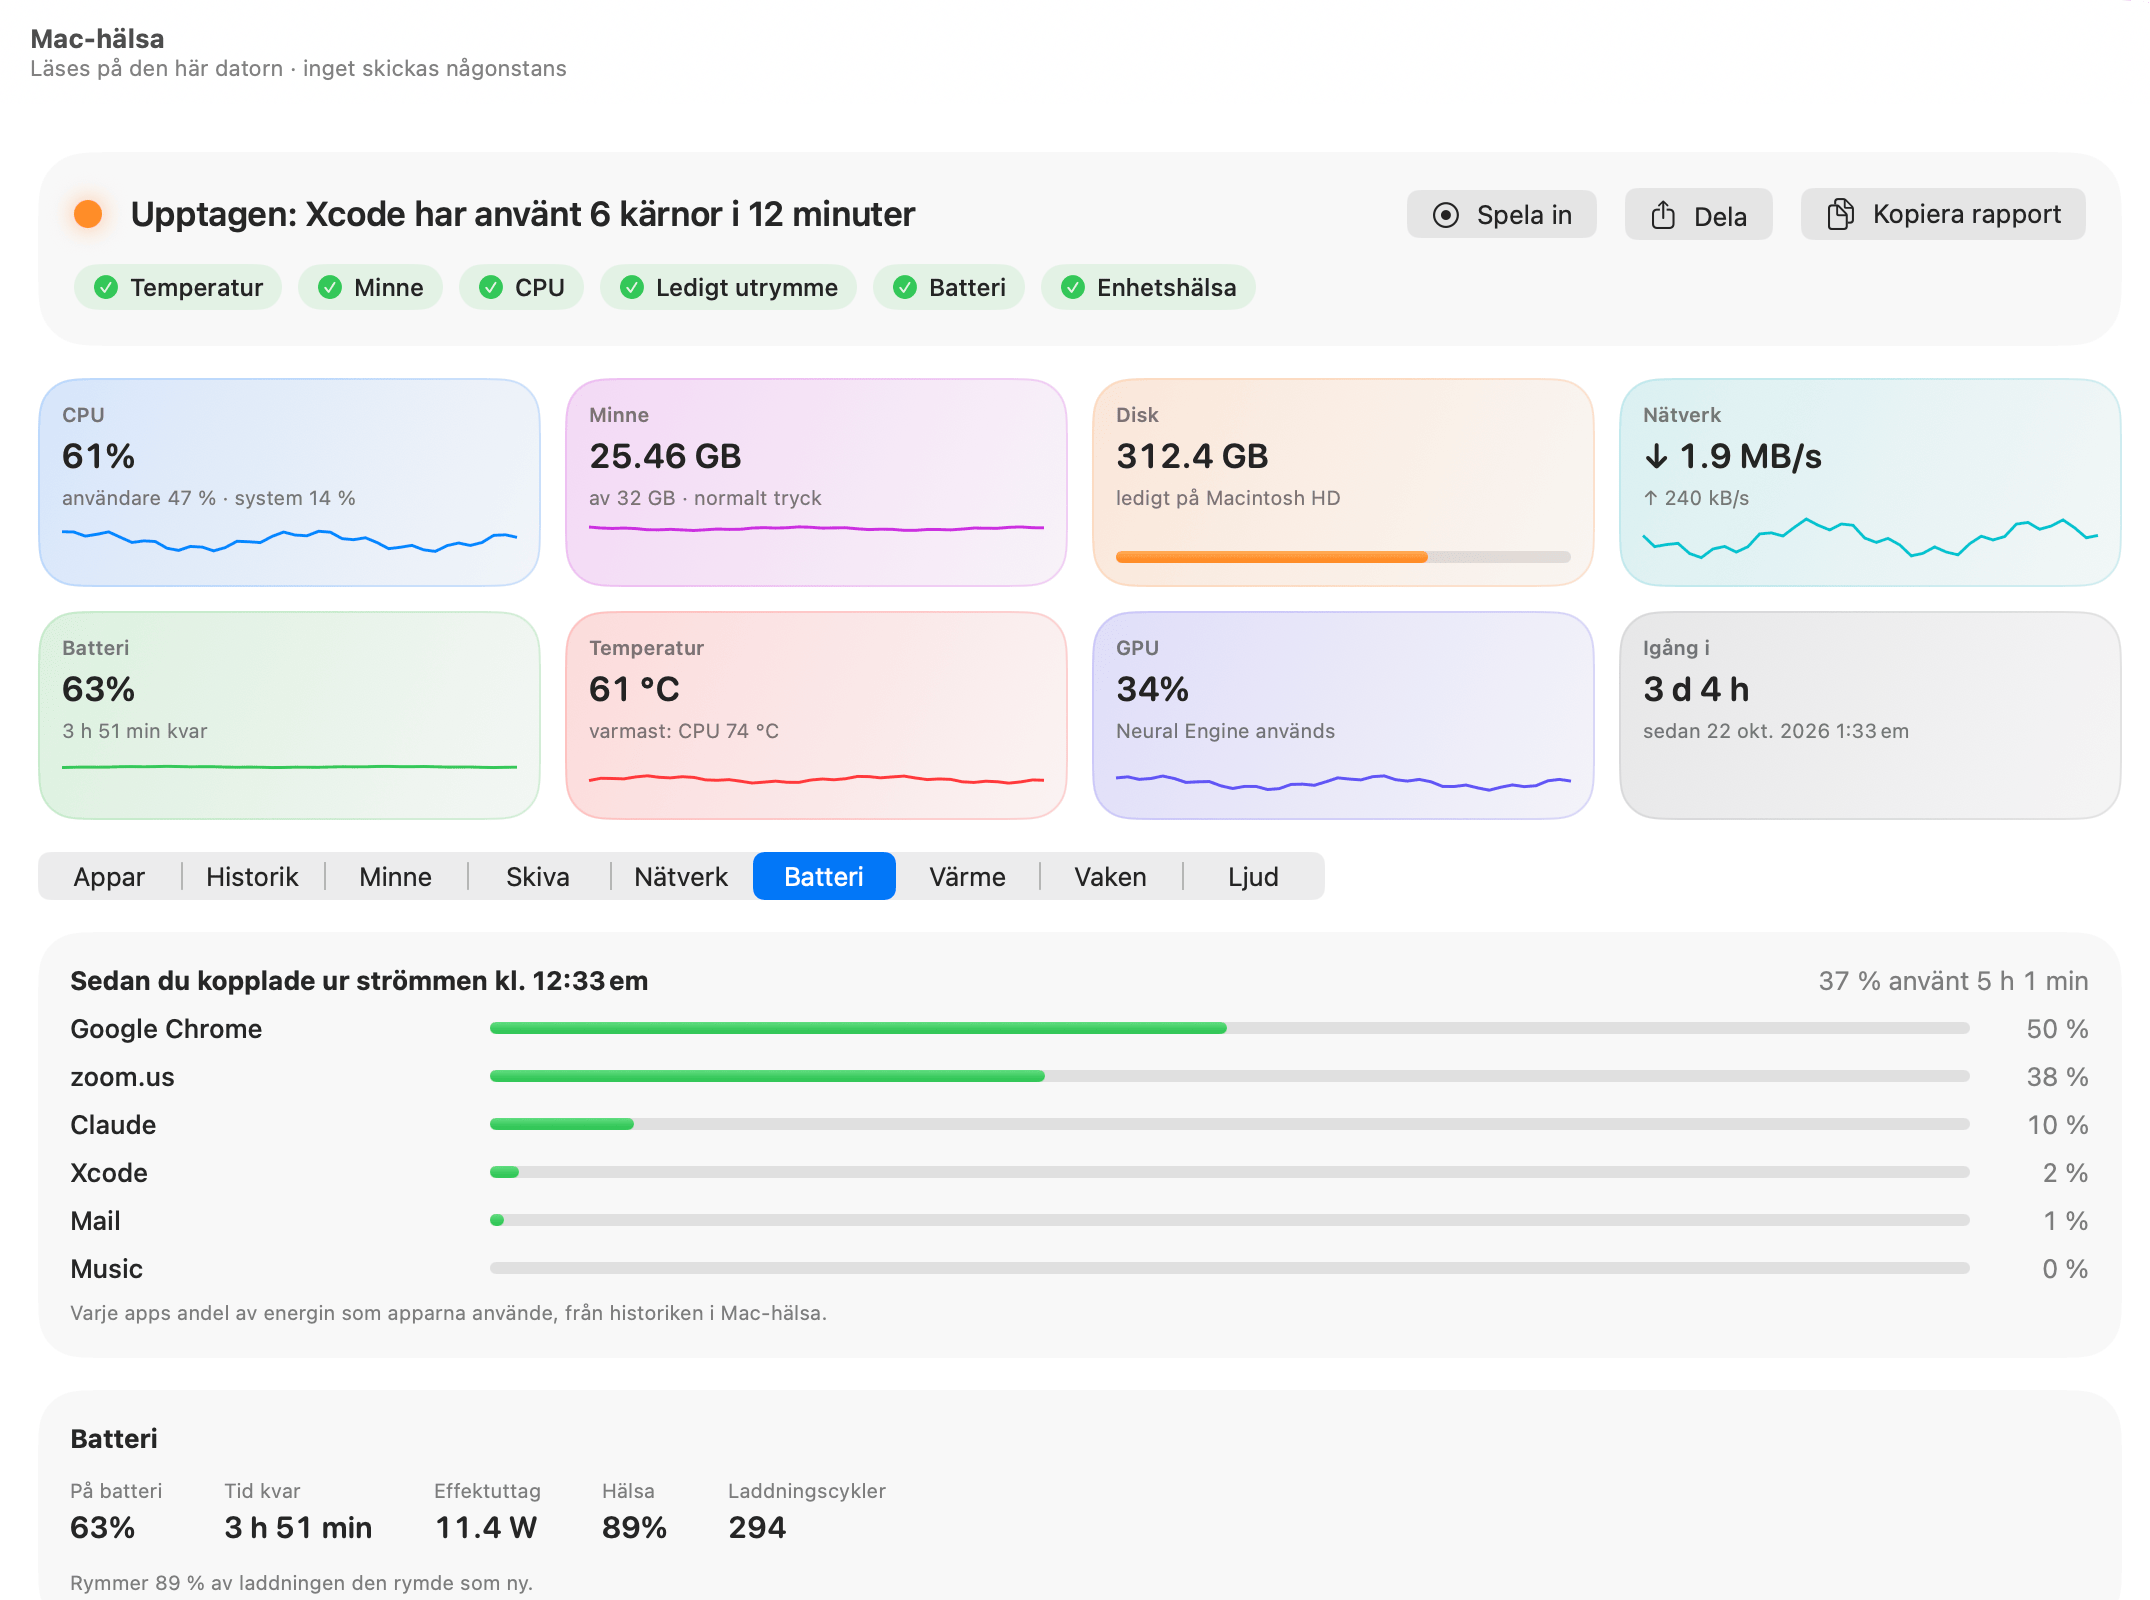The width and height of the screenshot is (2150, 1600).
Task: Go to the Skiva tab
Action: tap(538, 877)
